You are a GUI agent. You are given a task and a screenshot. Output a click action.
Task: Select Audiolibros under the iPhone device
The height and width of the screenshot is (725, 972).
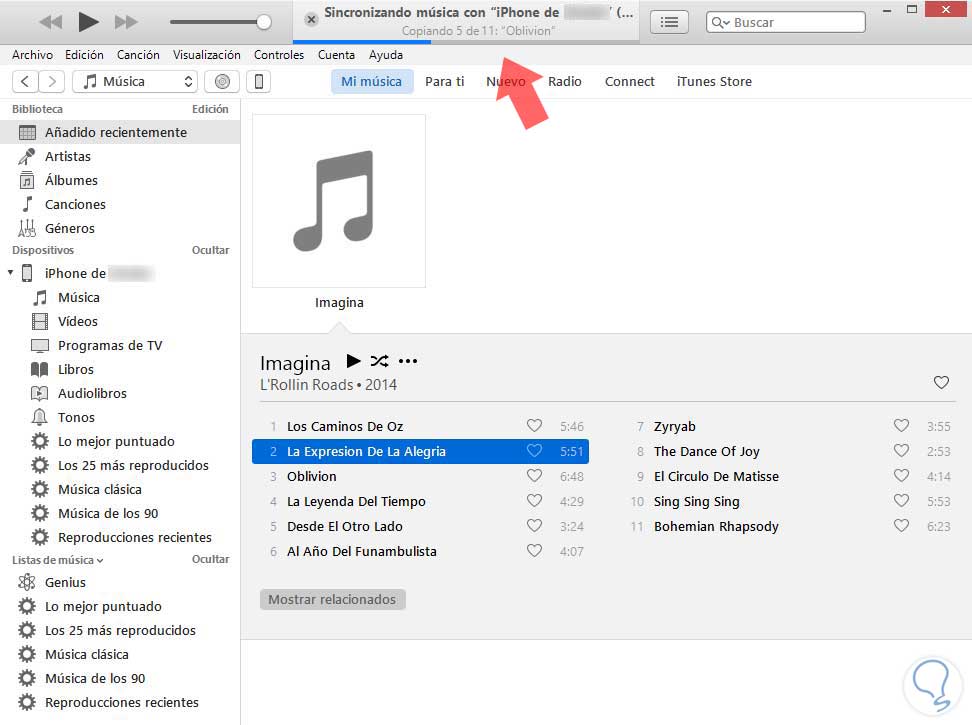(120, 393)
